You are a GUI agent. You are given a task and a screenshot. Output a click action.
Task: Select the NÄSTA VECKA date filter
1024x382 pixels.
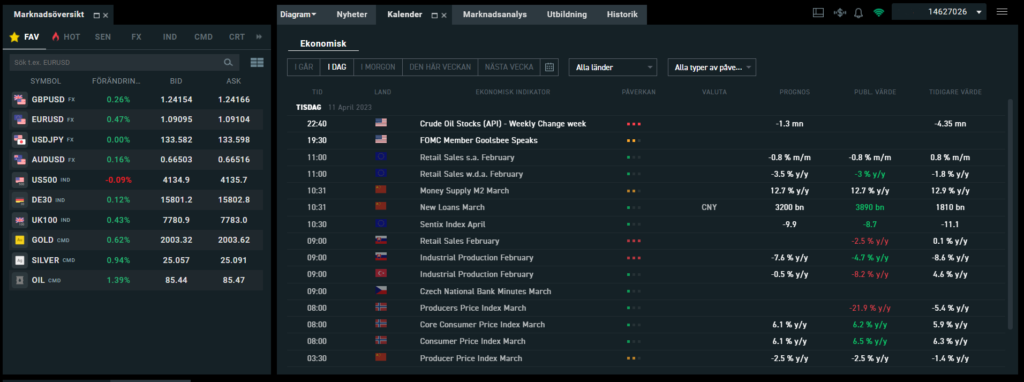(x=509, y=67)
